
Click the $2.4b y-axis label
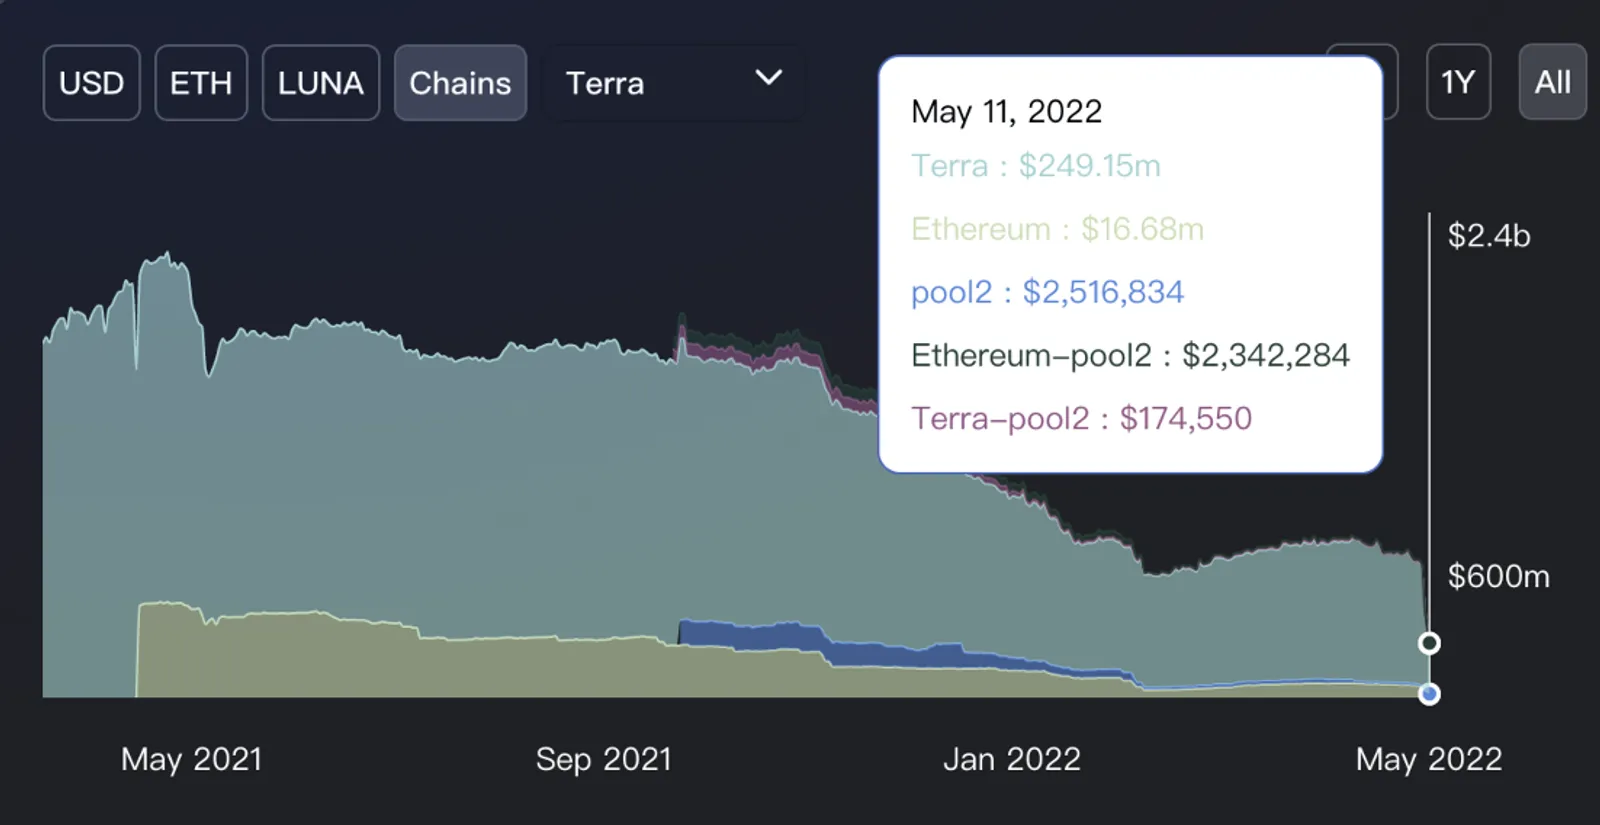(x=1489, y=236)
